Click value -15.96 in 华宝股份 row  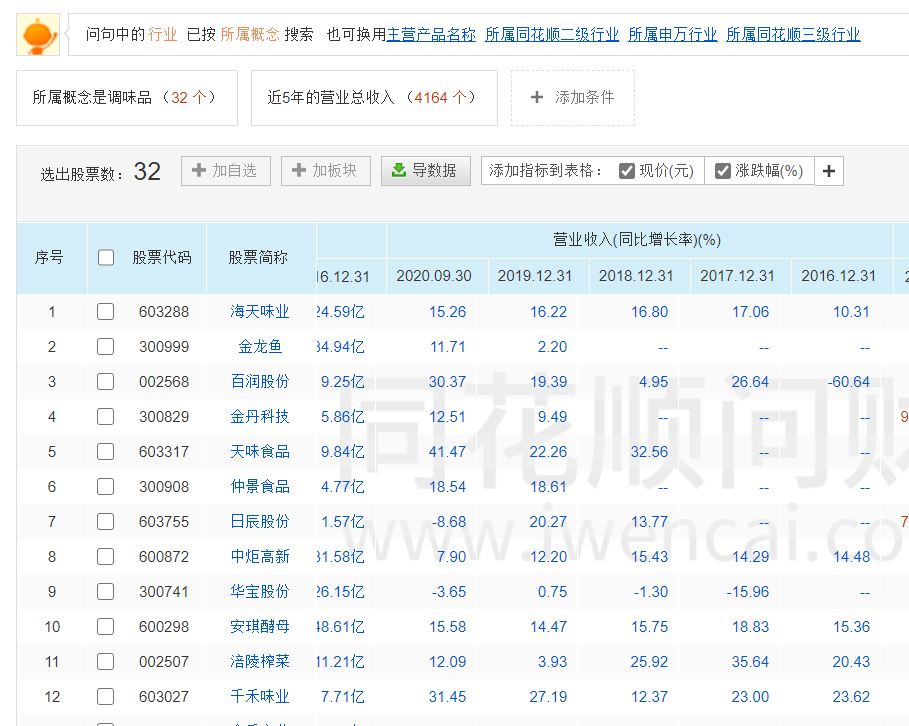[748, 591]
